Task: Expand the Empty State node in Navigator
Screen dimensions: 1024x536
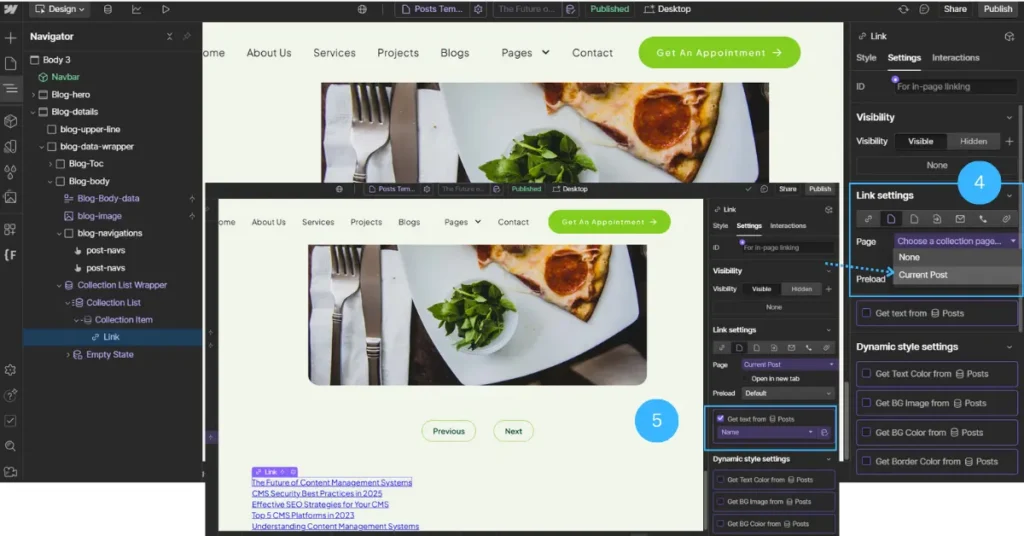Action: coord(68,355)
